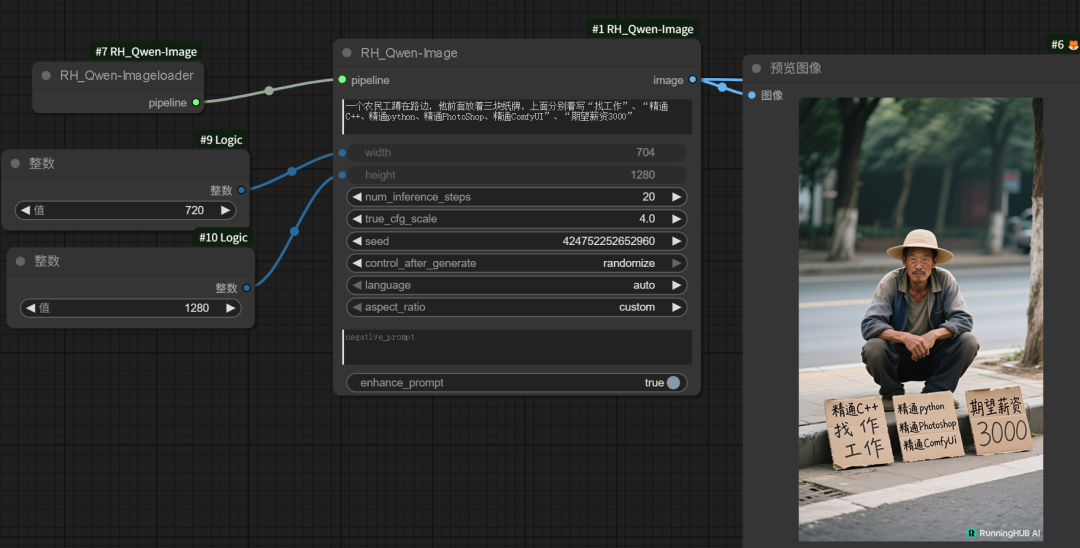Screen dimensions: 1080x548
Task: Click the 整数 output port of the 1280 node
Action: pos(247,288)
